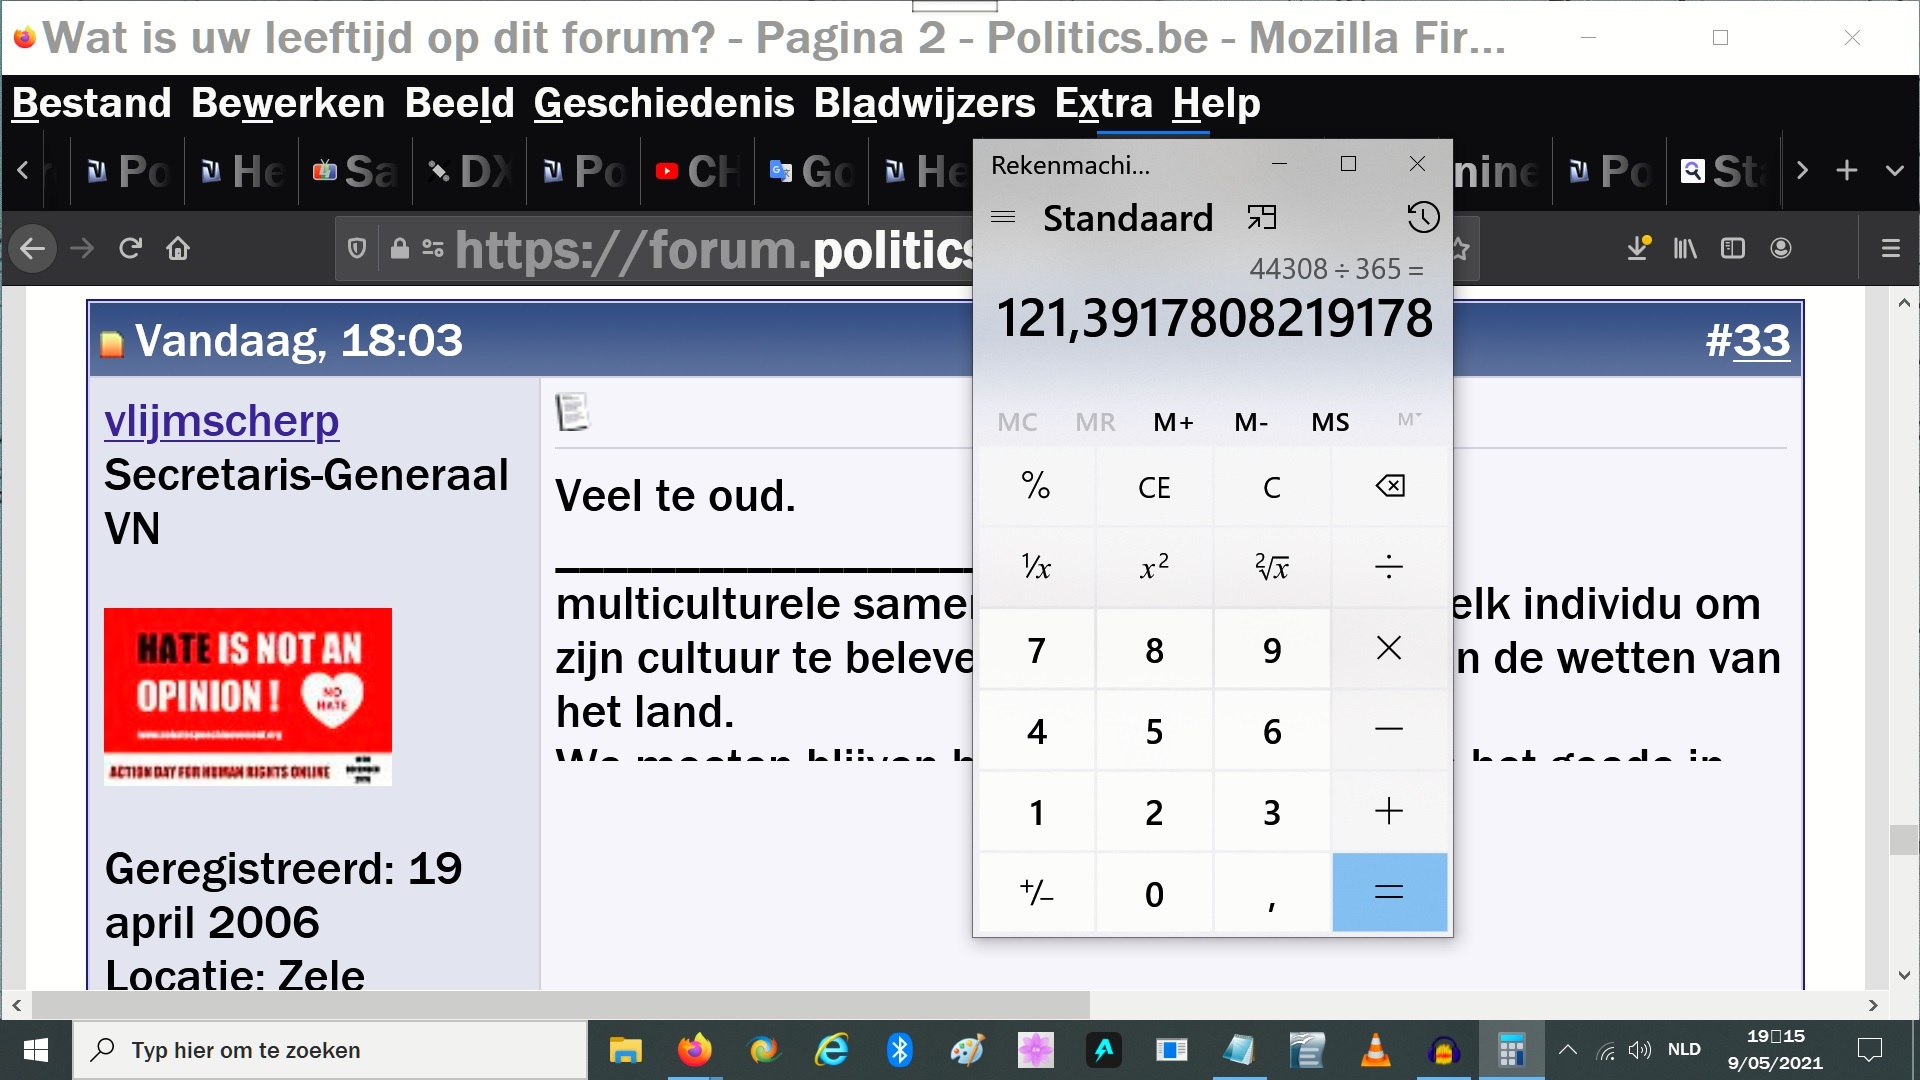1920x1080 pixels.
Task: Open calculator hamburger navigation menu
Action: coord(1003,218)
